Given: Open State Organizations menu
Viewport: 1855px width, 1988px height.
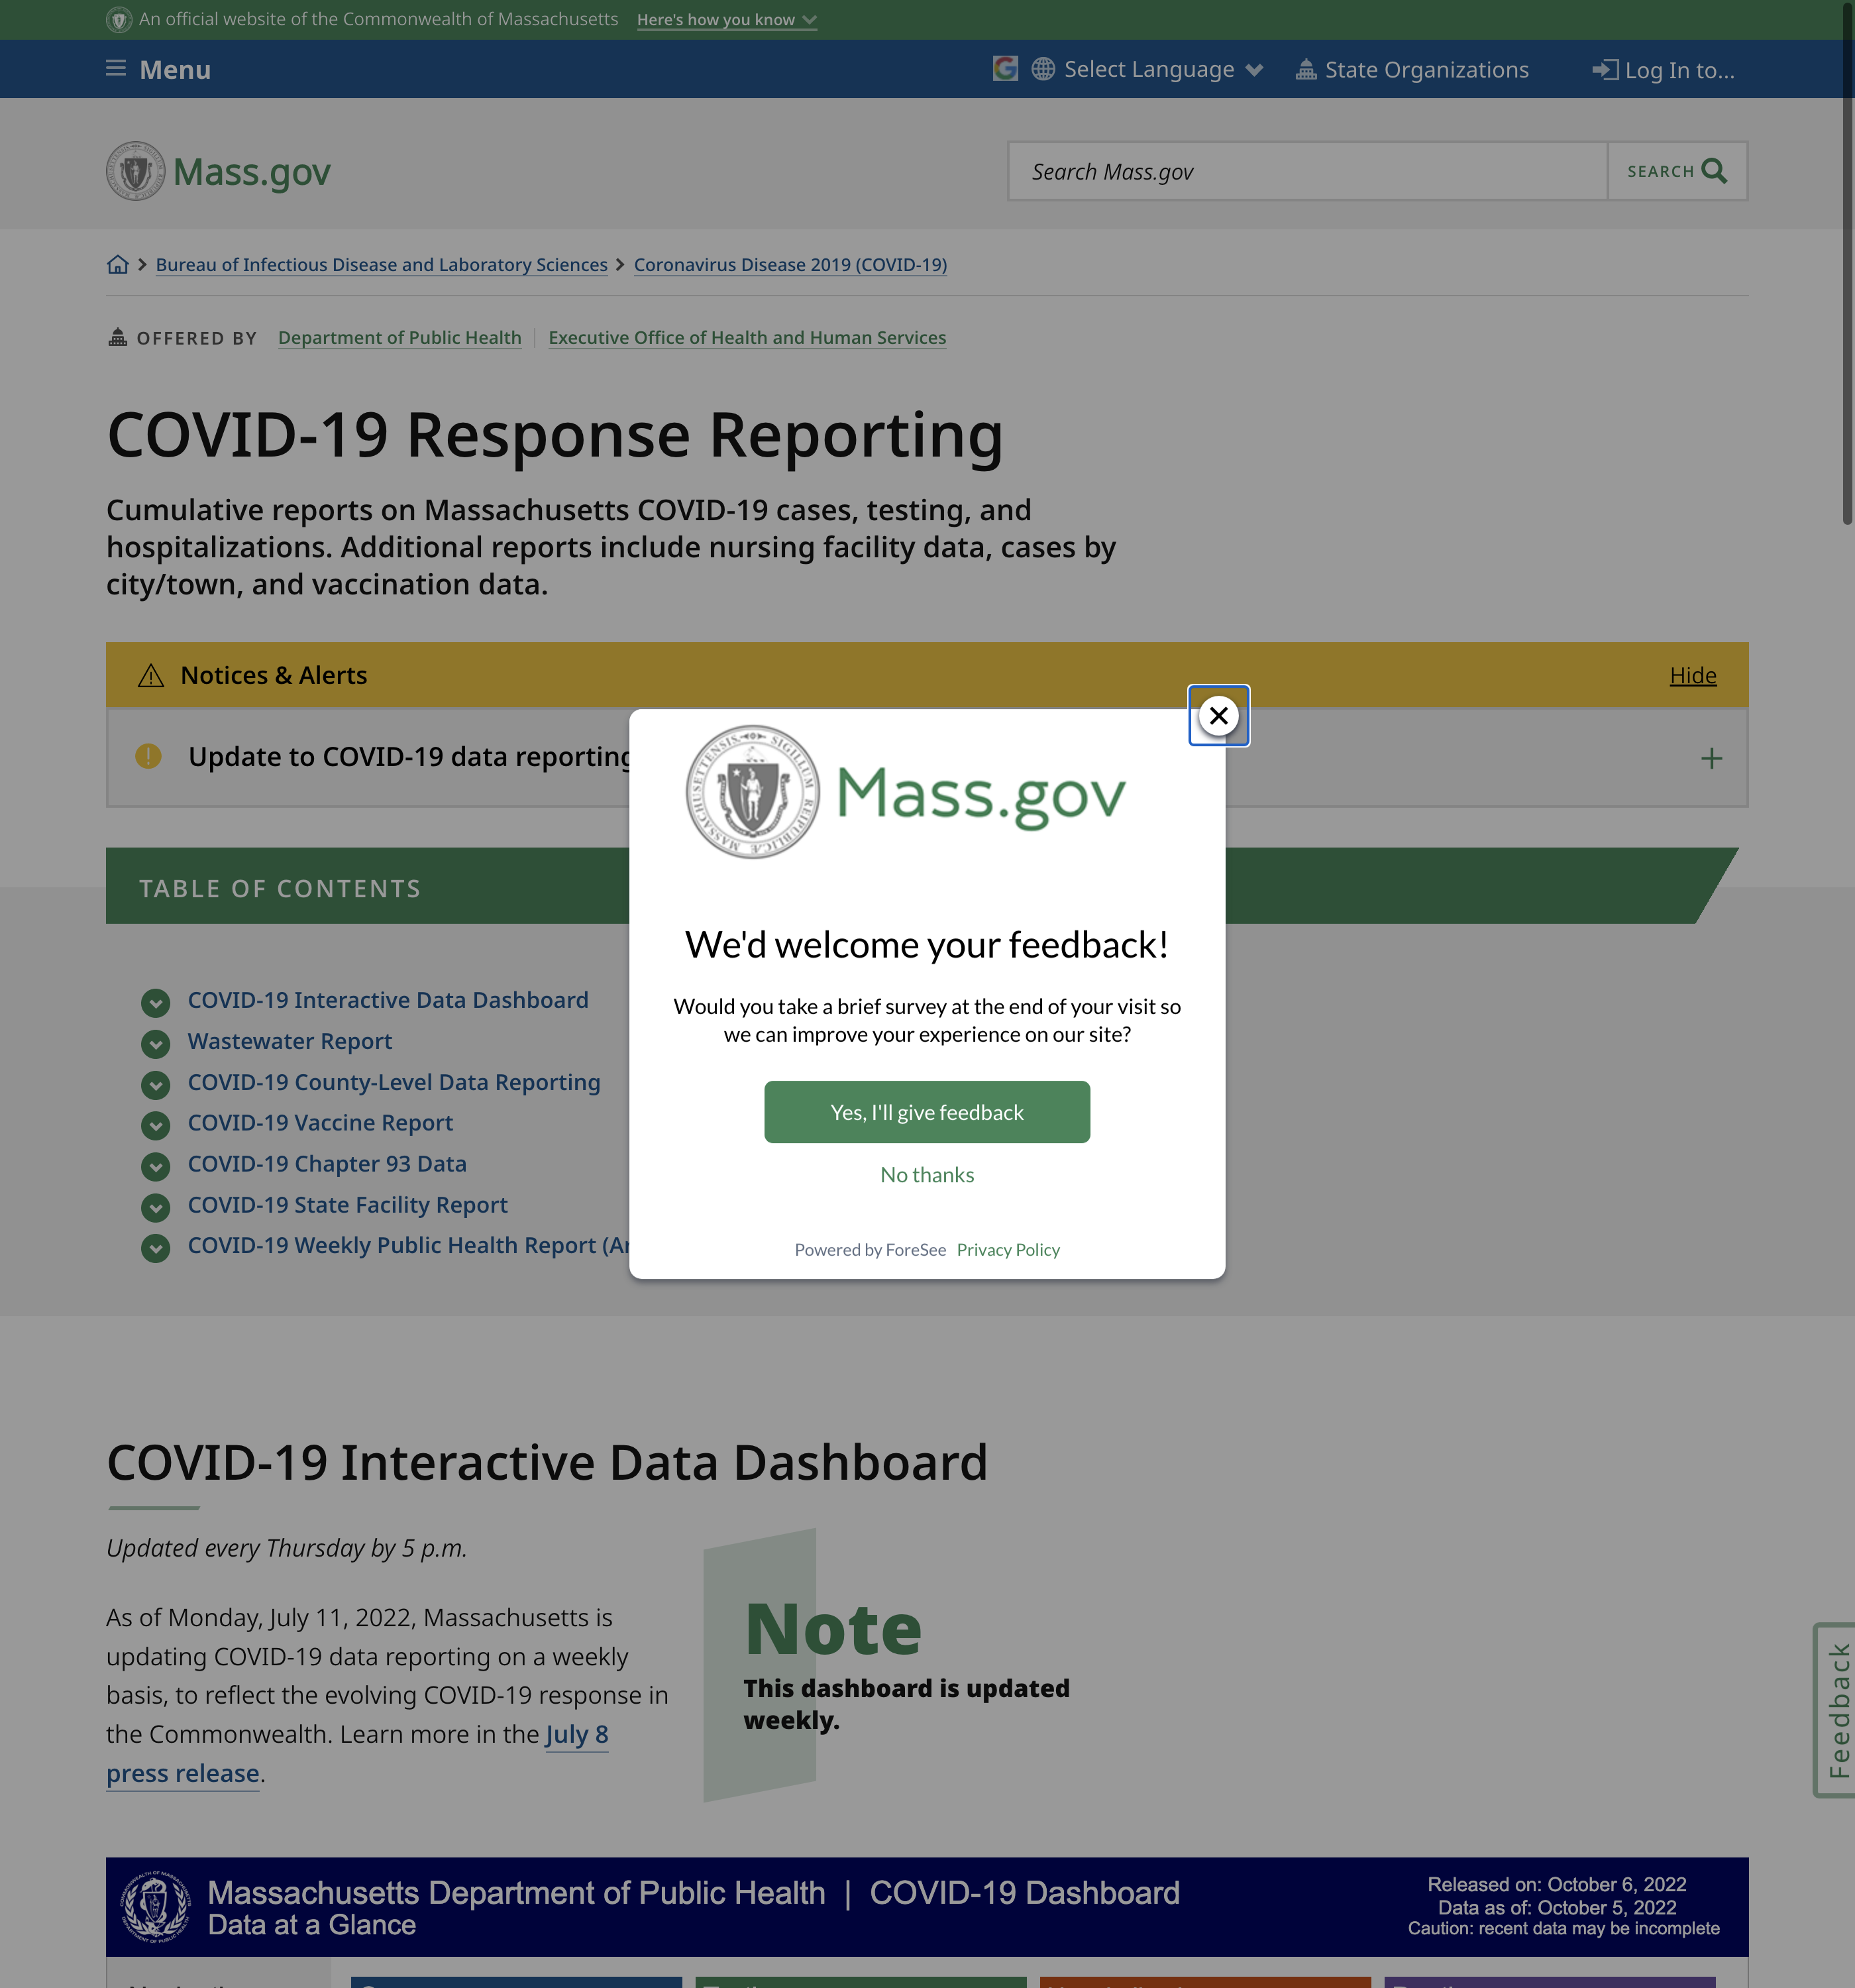Looking at the screenshot, I should pyautogui.click(x=1412, y=69).
